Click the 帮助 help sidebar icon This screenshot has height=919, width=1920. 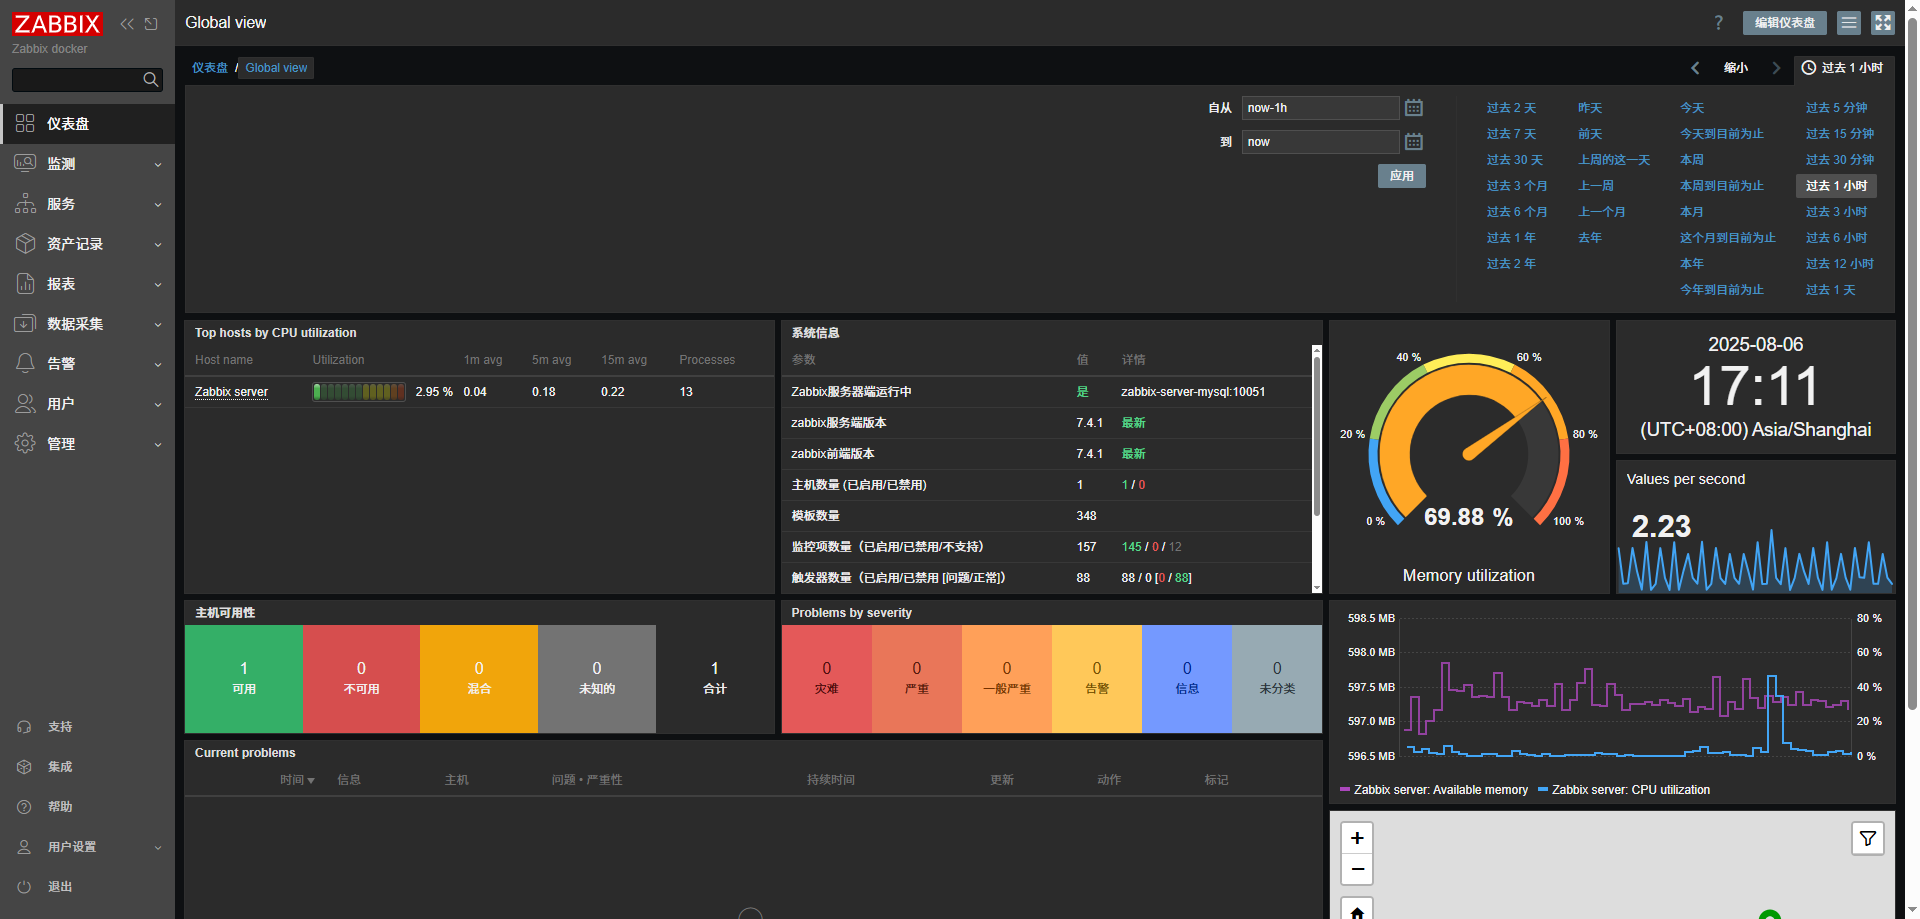[x=25, y=807]
